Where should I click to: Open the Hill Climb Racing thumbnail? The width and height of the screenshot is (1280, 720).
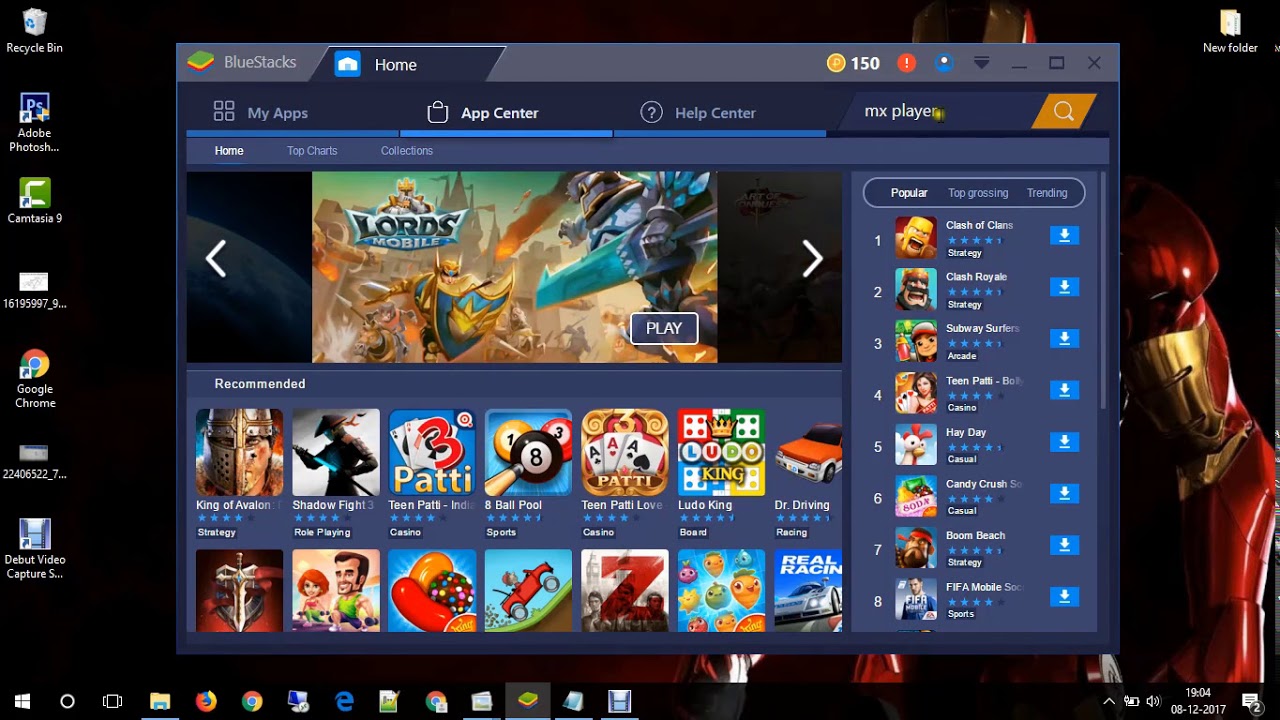(x=528, y=590)
